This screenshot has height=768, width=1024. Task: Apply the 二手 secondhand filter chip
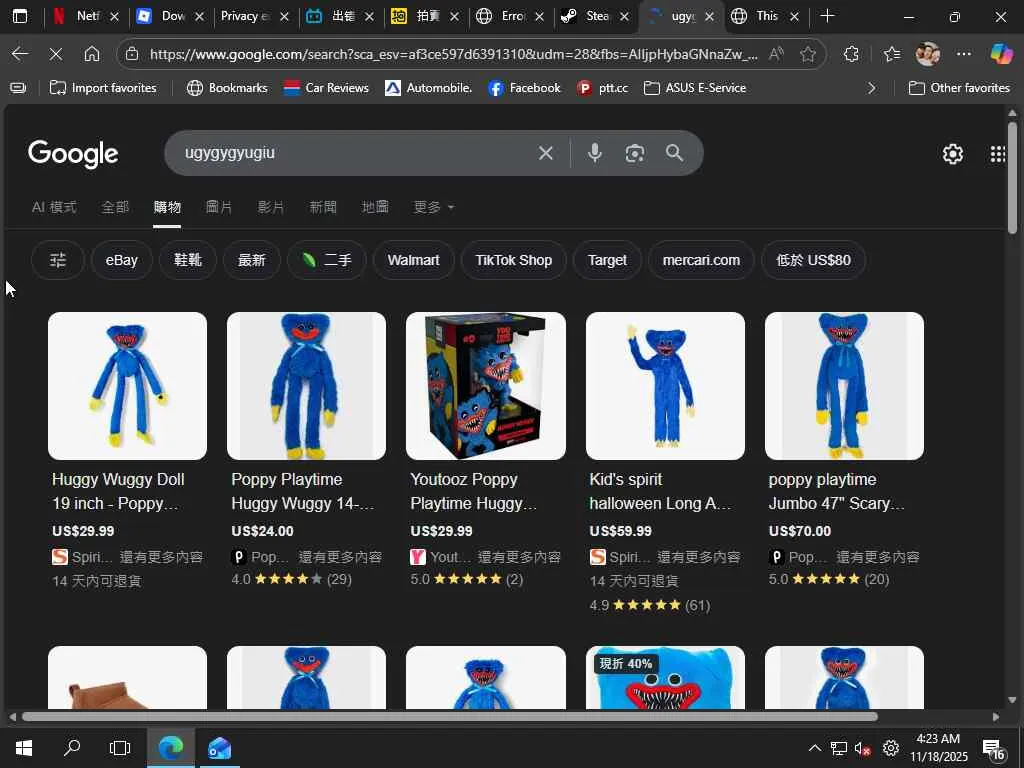click(x=327, y=260)
